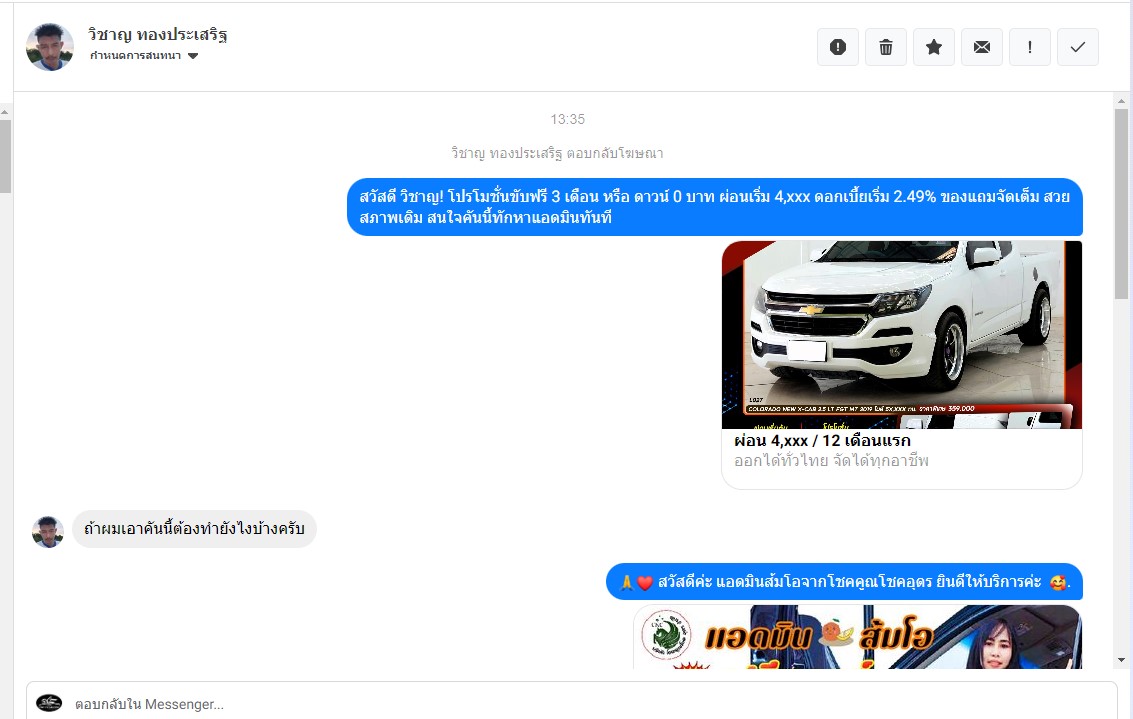The height and width of the screenshot is (719, 1133).
Task: Open the white Chevrolet Colorado ad image
Action: point(902,335)
